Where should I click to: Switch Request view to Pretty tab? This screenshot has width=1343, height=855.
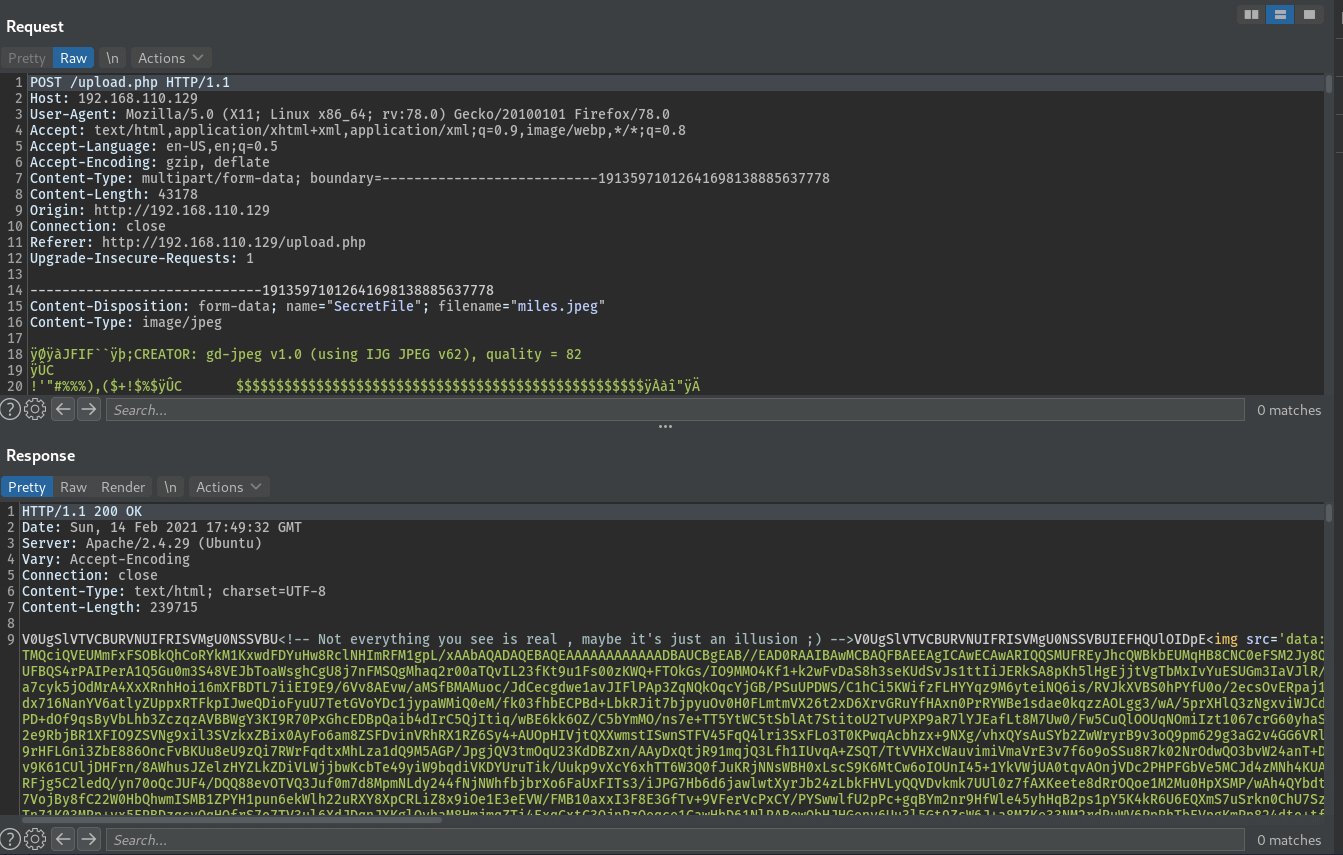[x=27, y=58]
